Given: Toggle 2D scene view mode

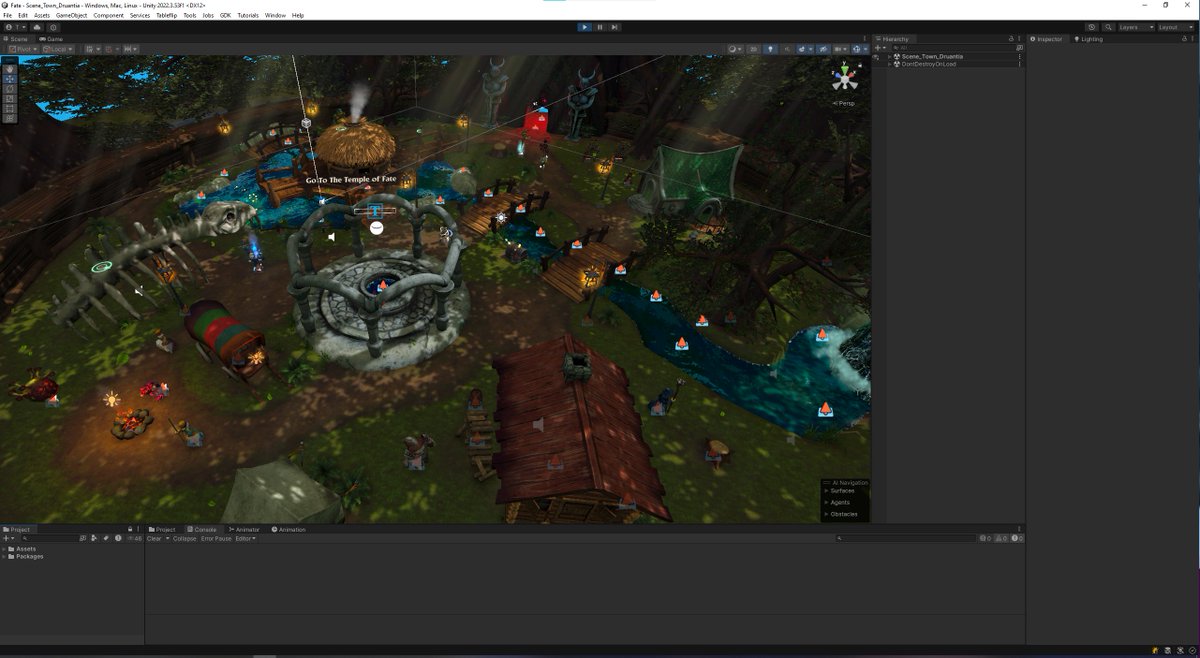Looking at the screenshot, I should [753, 48].
